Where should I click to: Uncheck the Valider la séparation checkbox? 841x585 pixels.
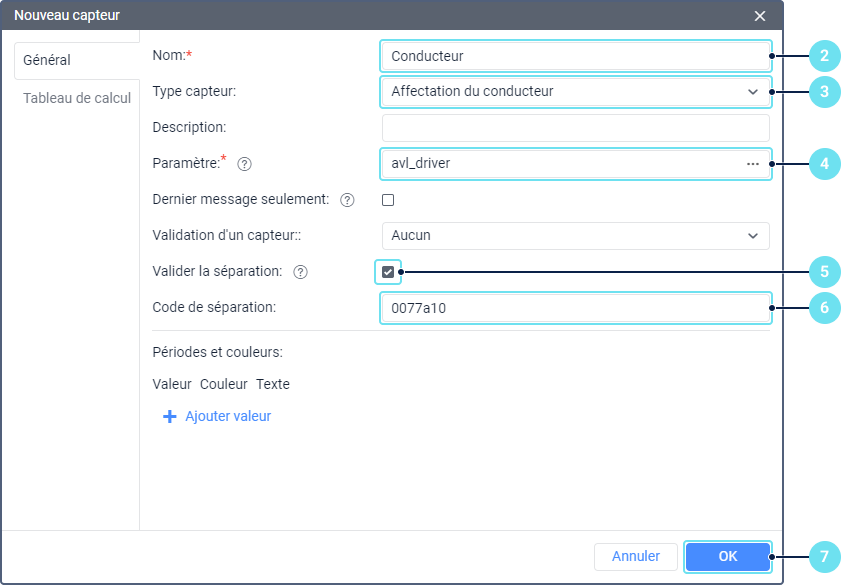[x=388, y=272]
